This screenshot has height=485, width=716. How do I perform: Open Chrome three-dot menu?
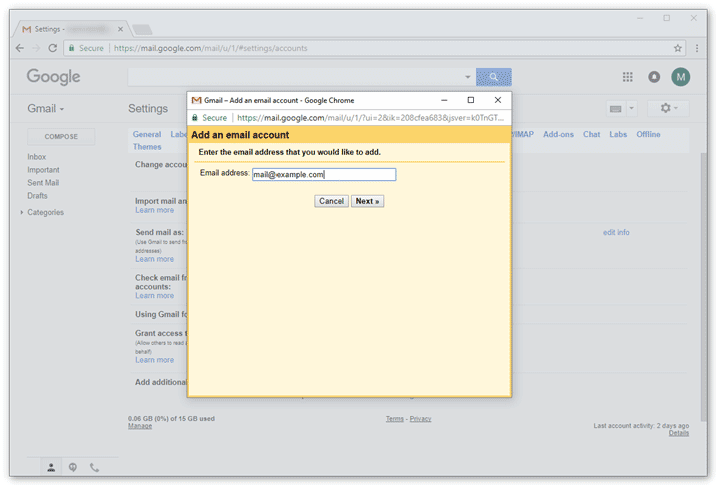pyautogui.click(x=695, y=47)
